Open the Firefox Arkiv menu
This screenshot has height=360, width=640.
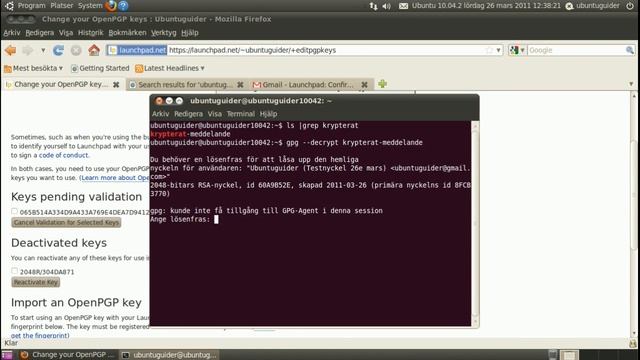11,33
